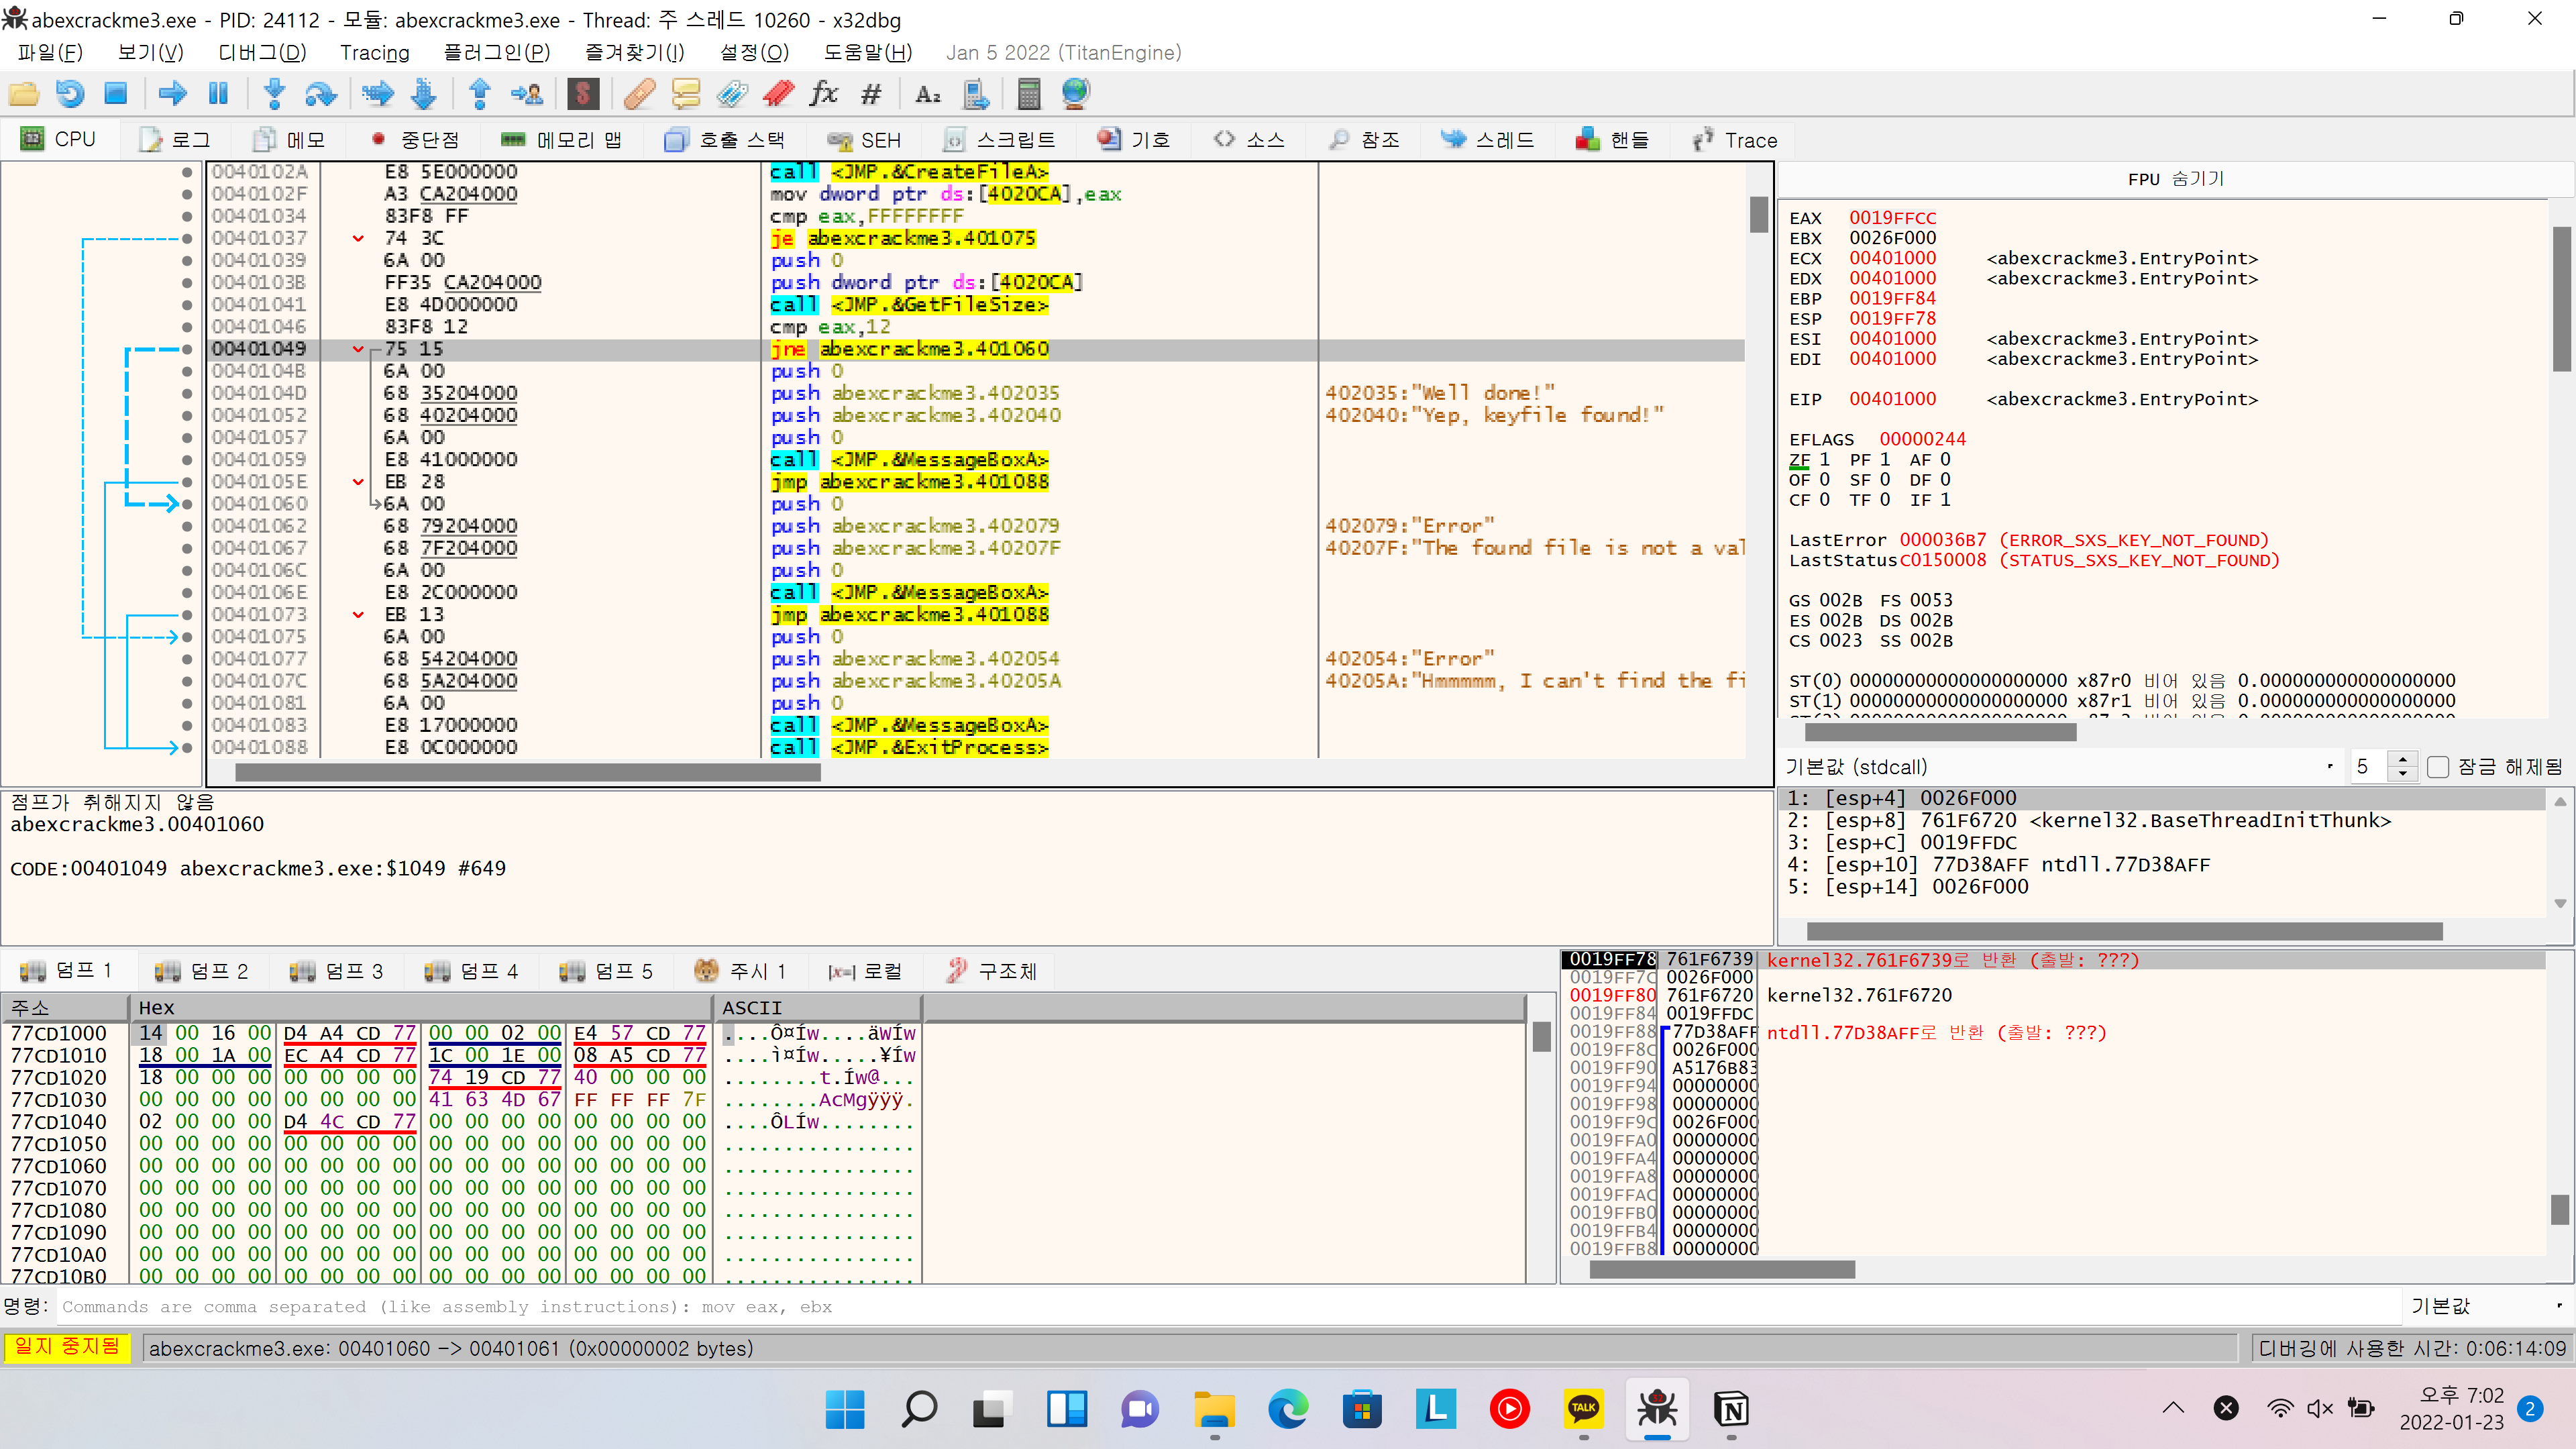Click the disassembly horizontal scrollbar thumb

(527, 772)
